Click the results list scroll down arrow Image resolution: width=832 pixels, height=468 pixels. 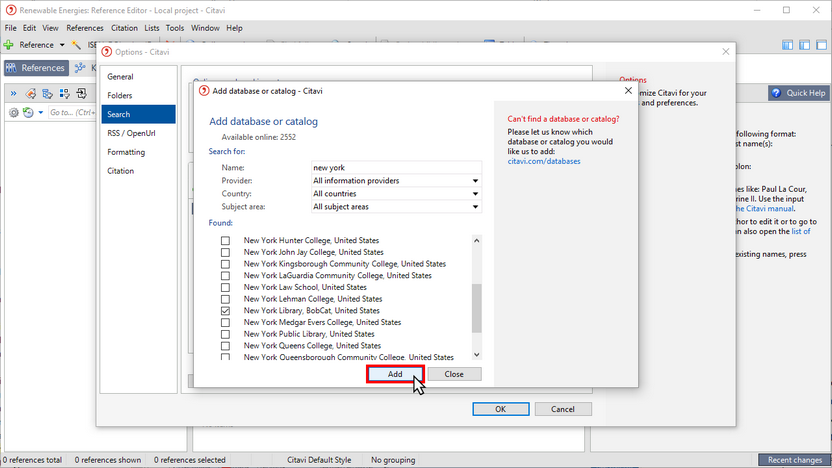click(476, 354)
